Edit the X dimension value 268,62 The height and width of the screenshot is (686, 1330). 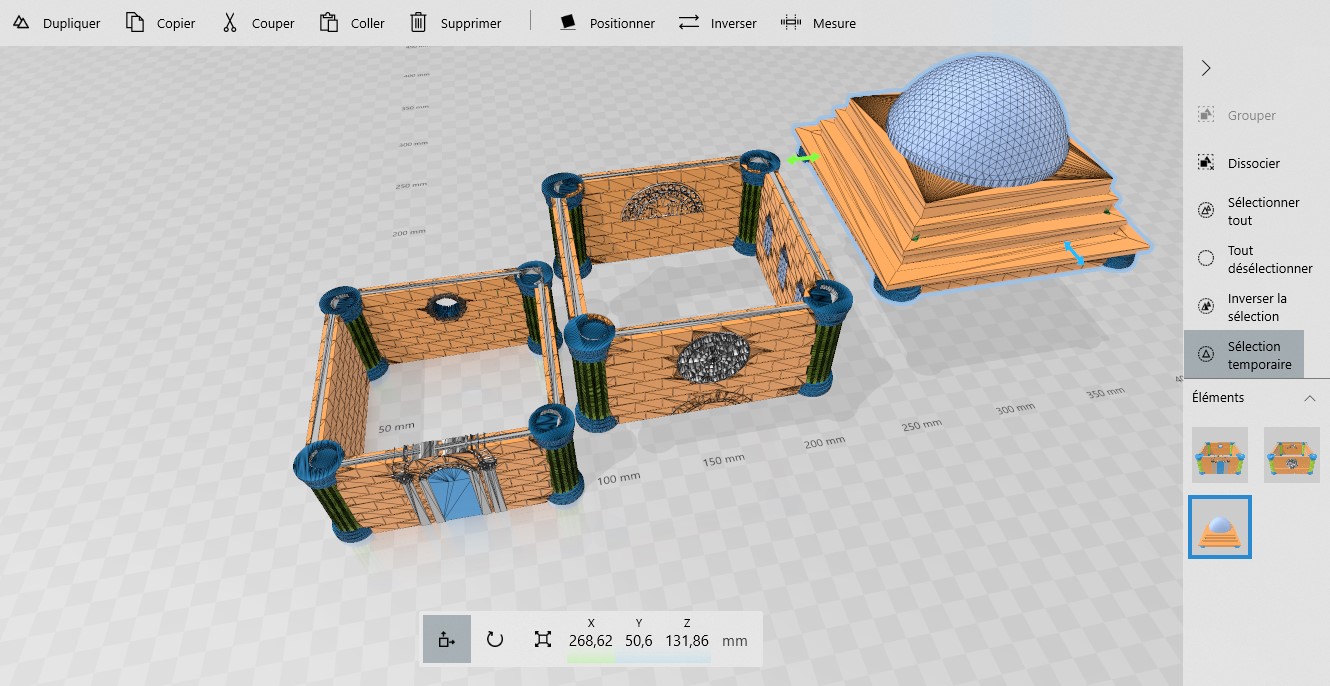591,641
